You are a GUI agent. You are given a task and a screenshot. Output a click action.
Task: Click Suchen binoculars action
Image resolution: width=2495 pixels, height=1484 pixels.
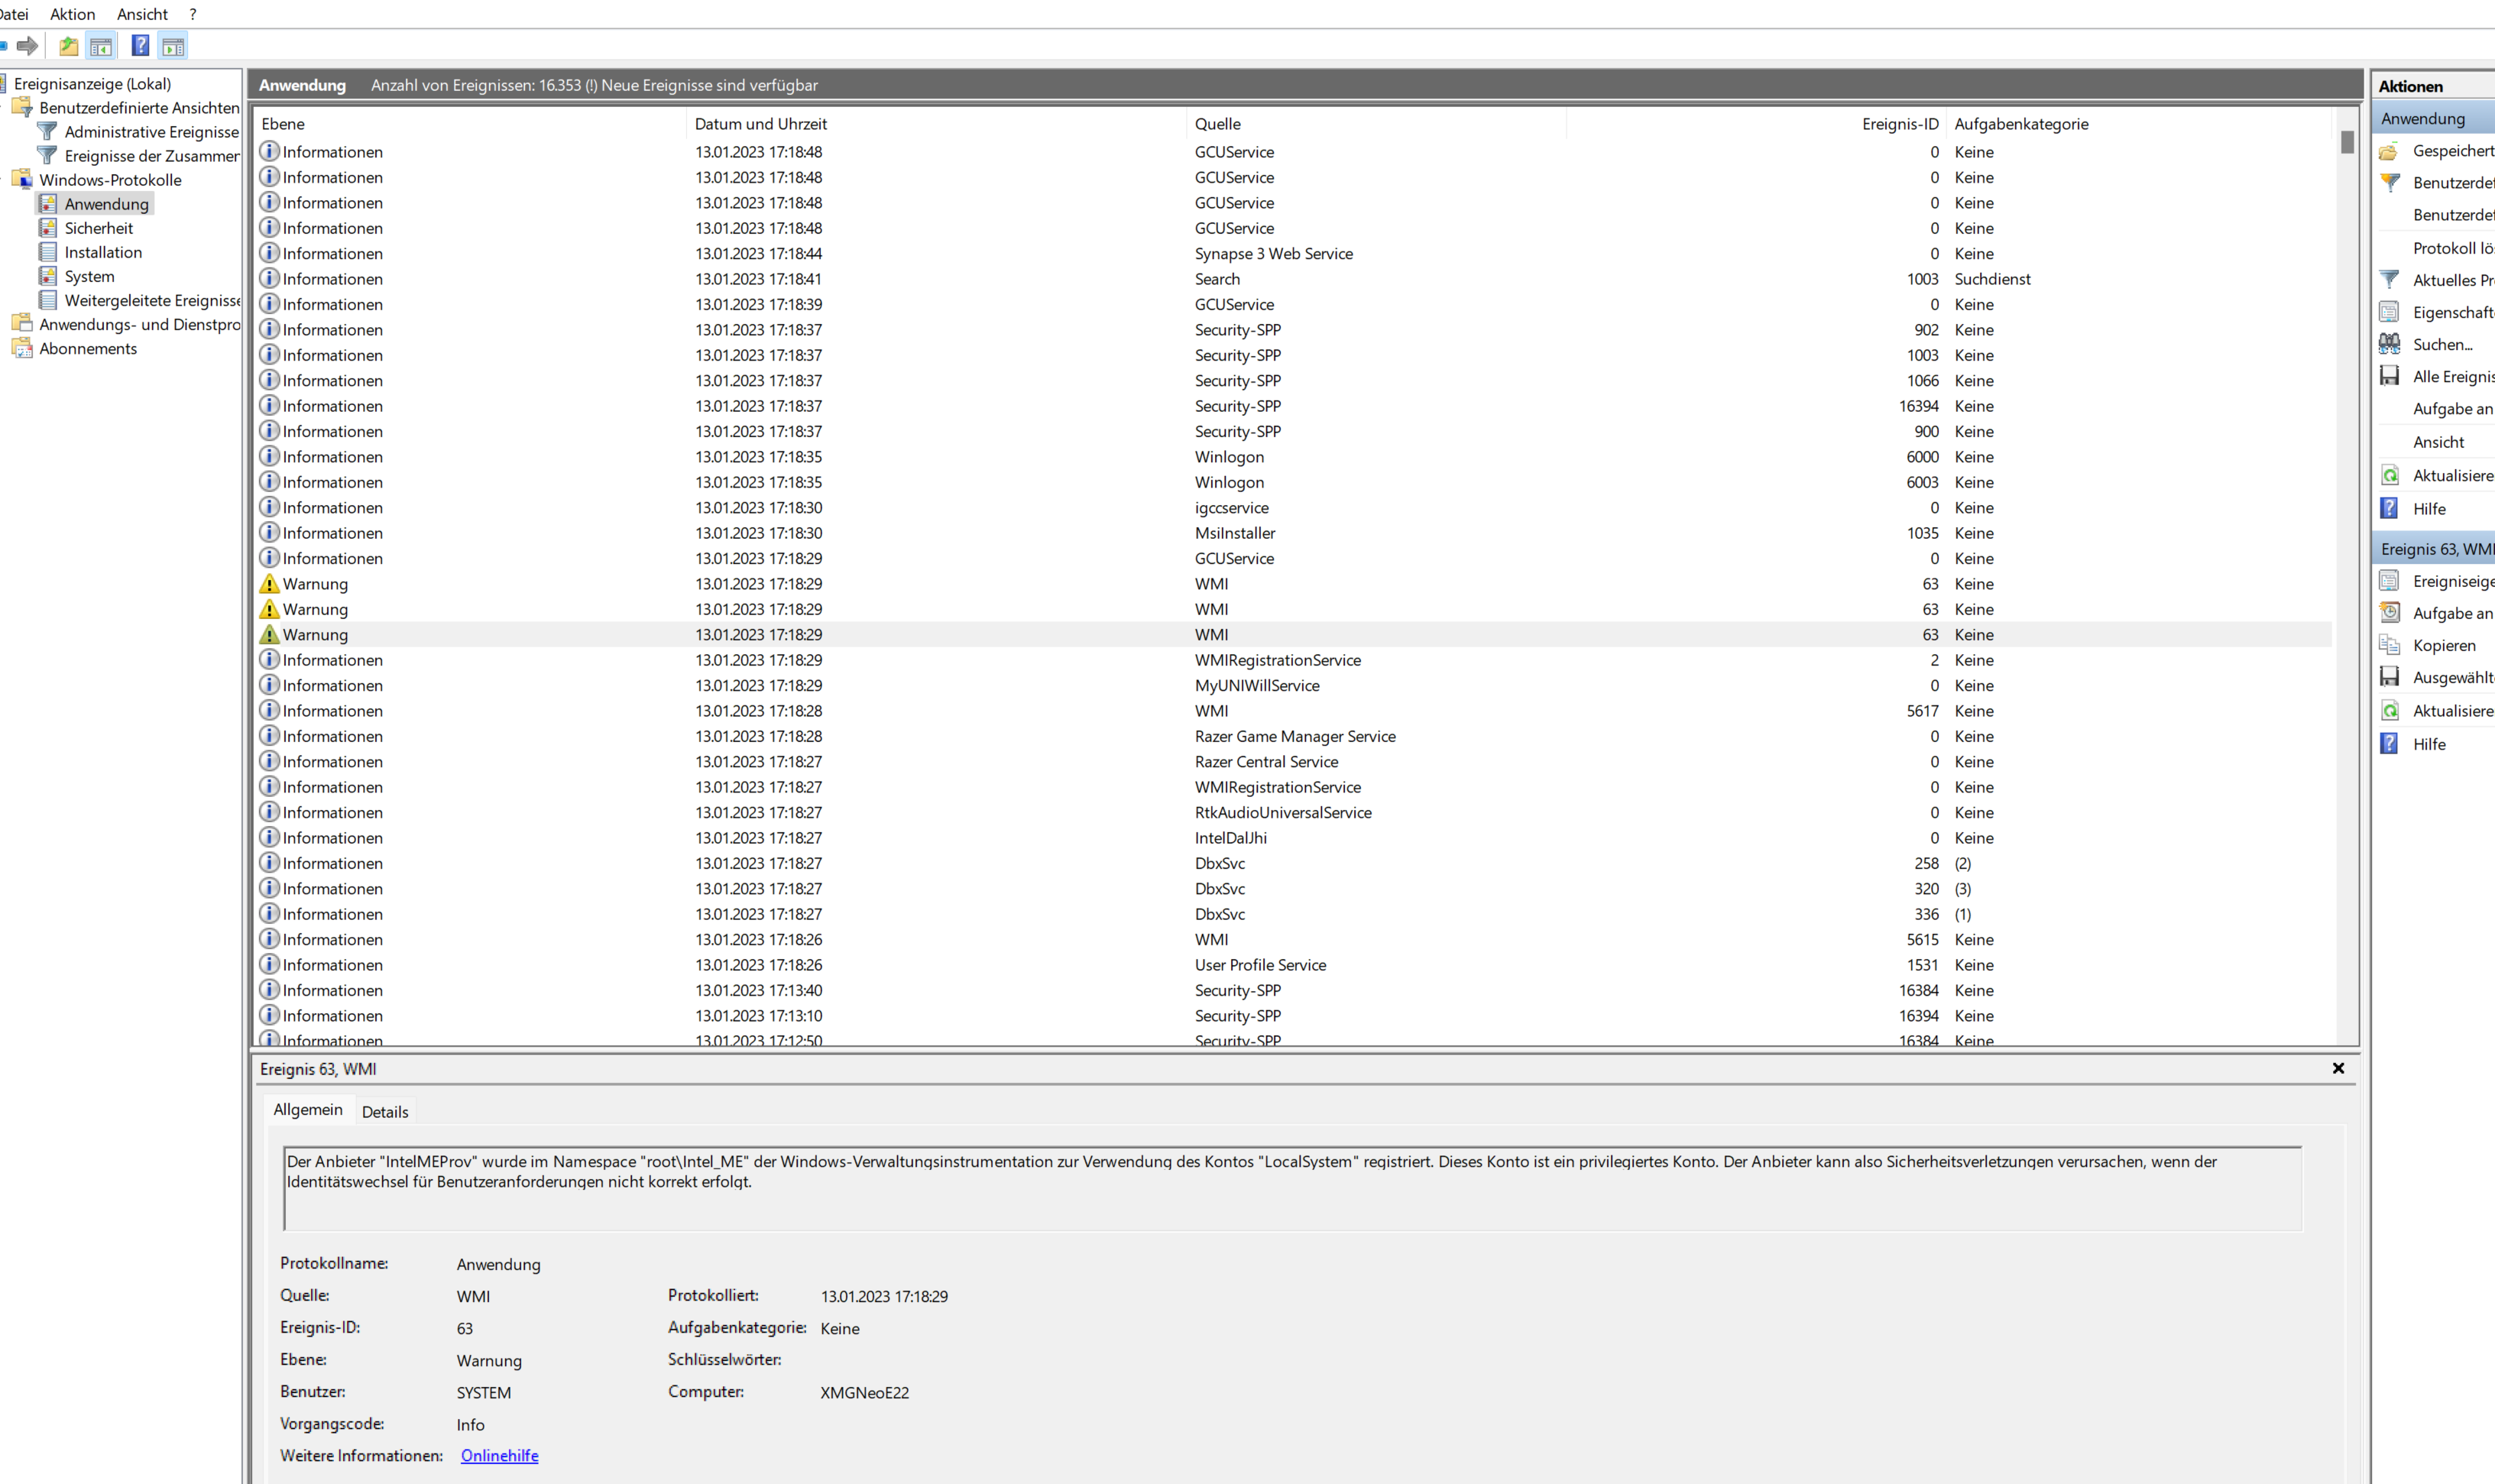coord(2441,344)
